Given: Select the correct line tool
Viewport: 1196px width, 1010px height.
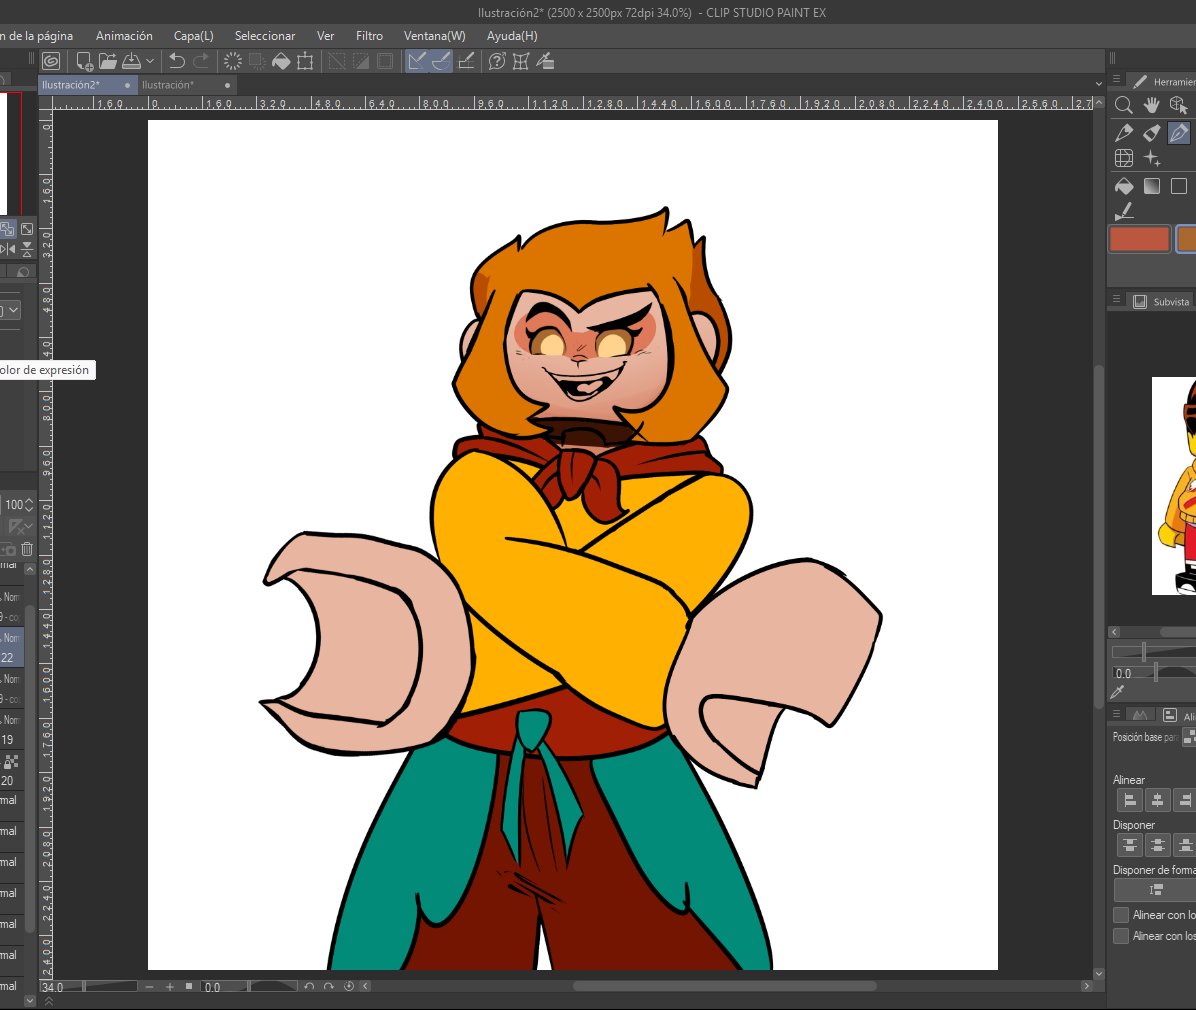Looking at the screenshot, I should click(x=1124, y=211).
